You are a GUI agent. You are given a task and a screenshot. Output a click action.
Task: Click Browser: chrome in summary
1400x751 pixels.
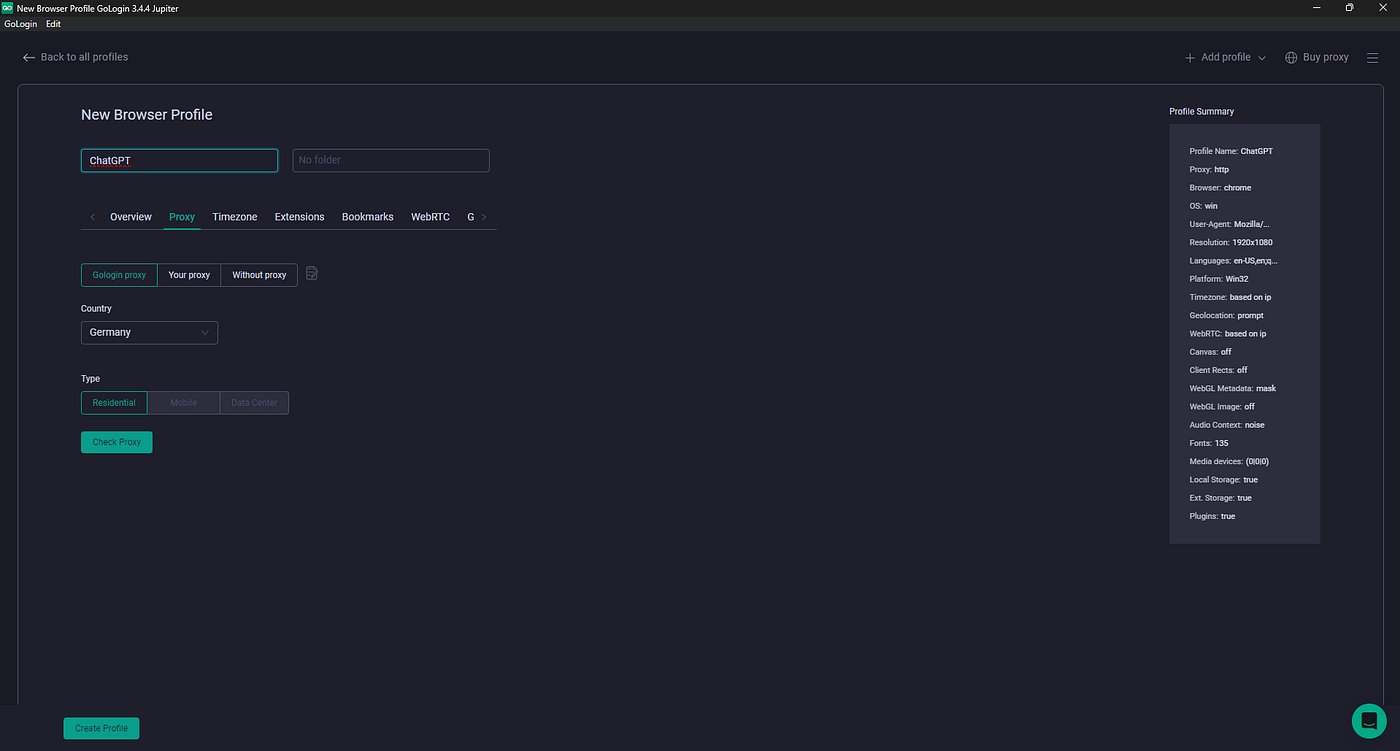(x=1220, y=188)
